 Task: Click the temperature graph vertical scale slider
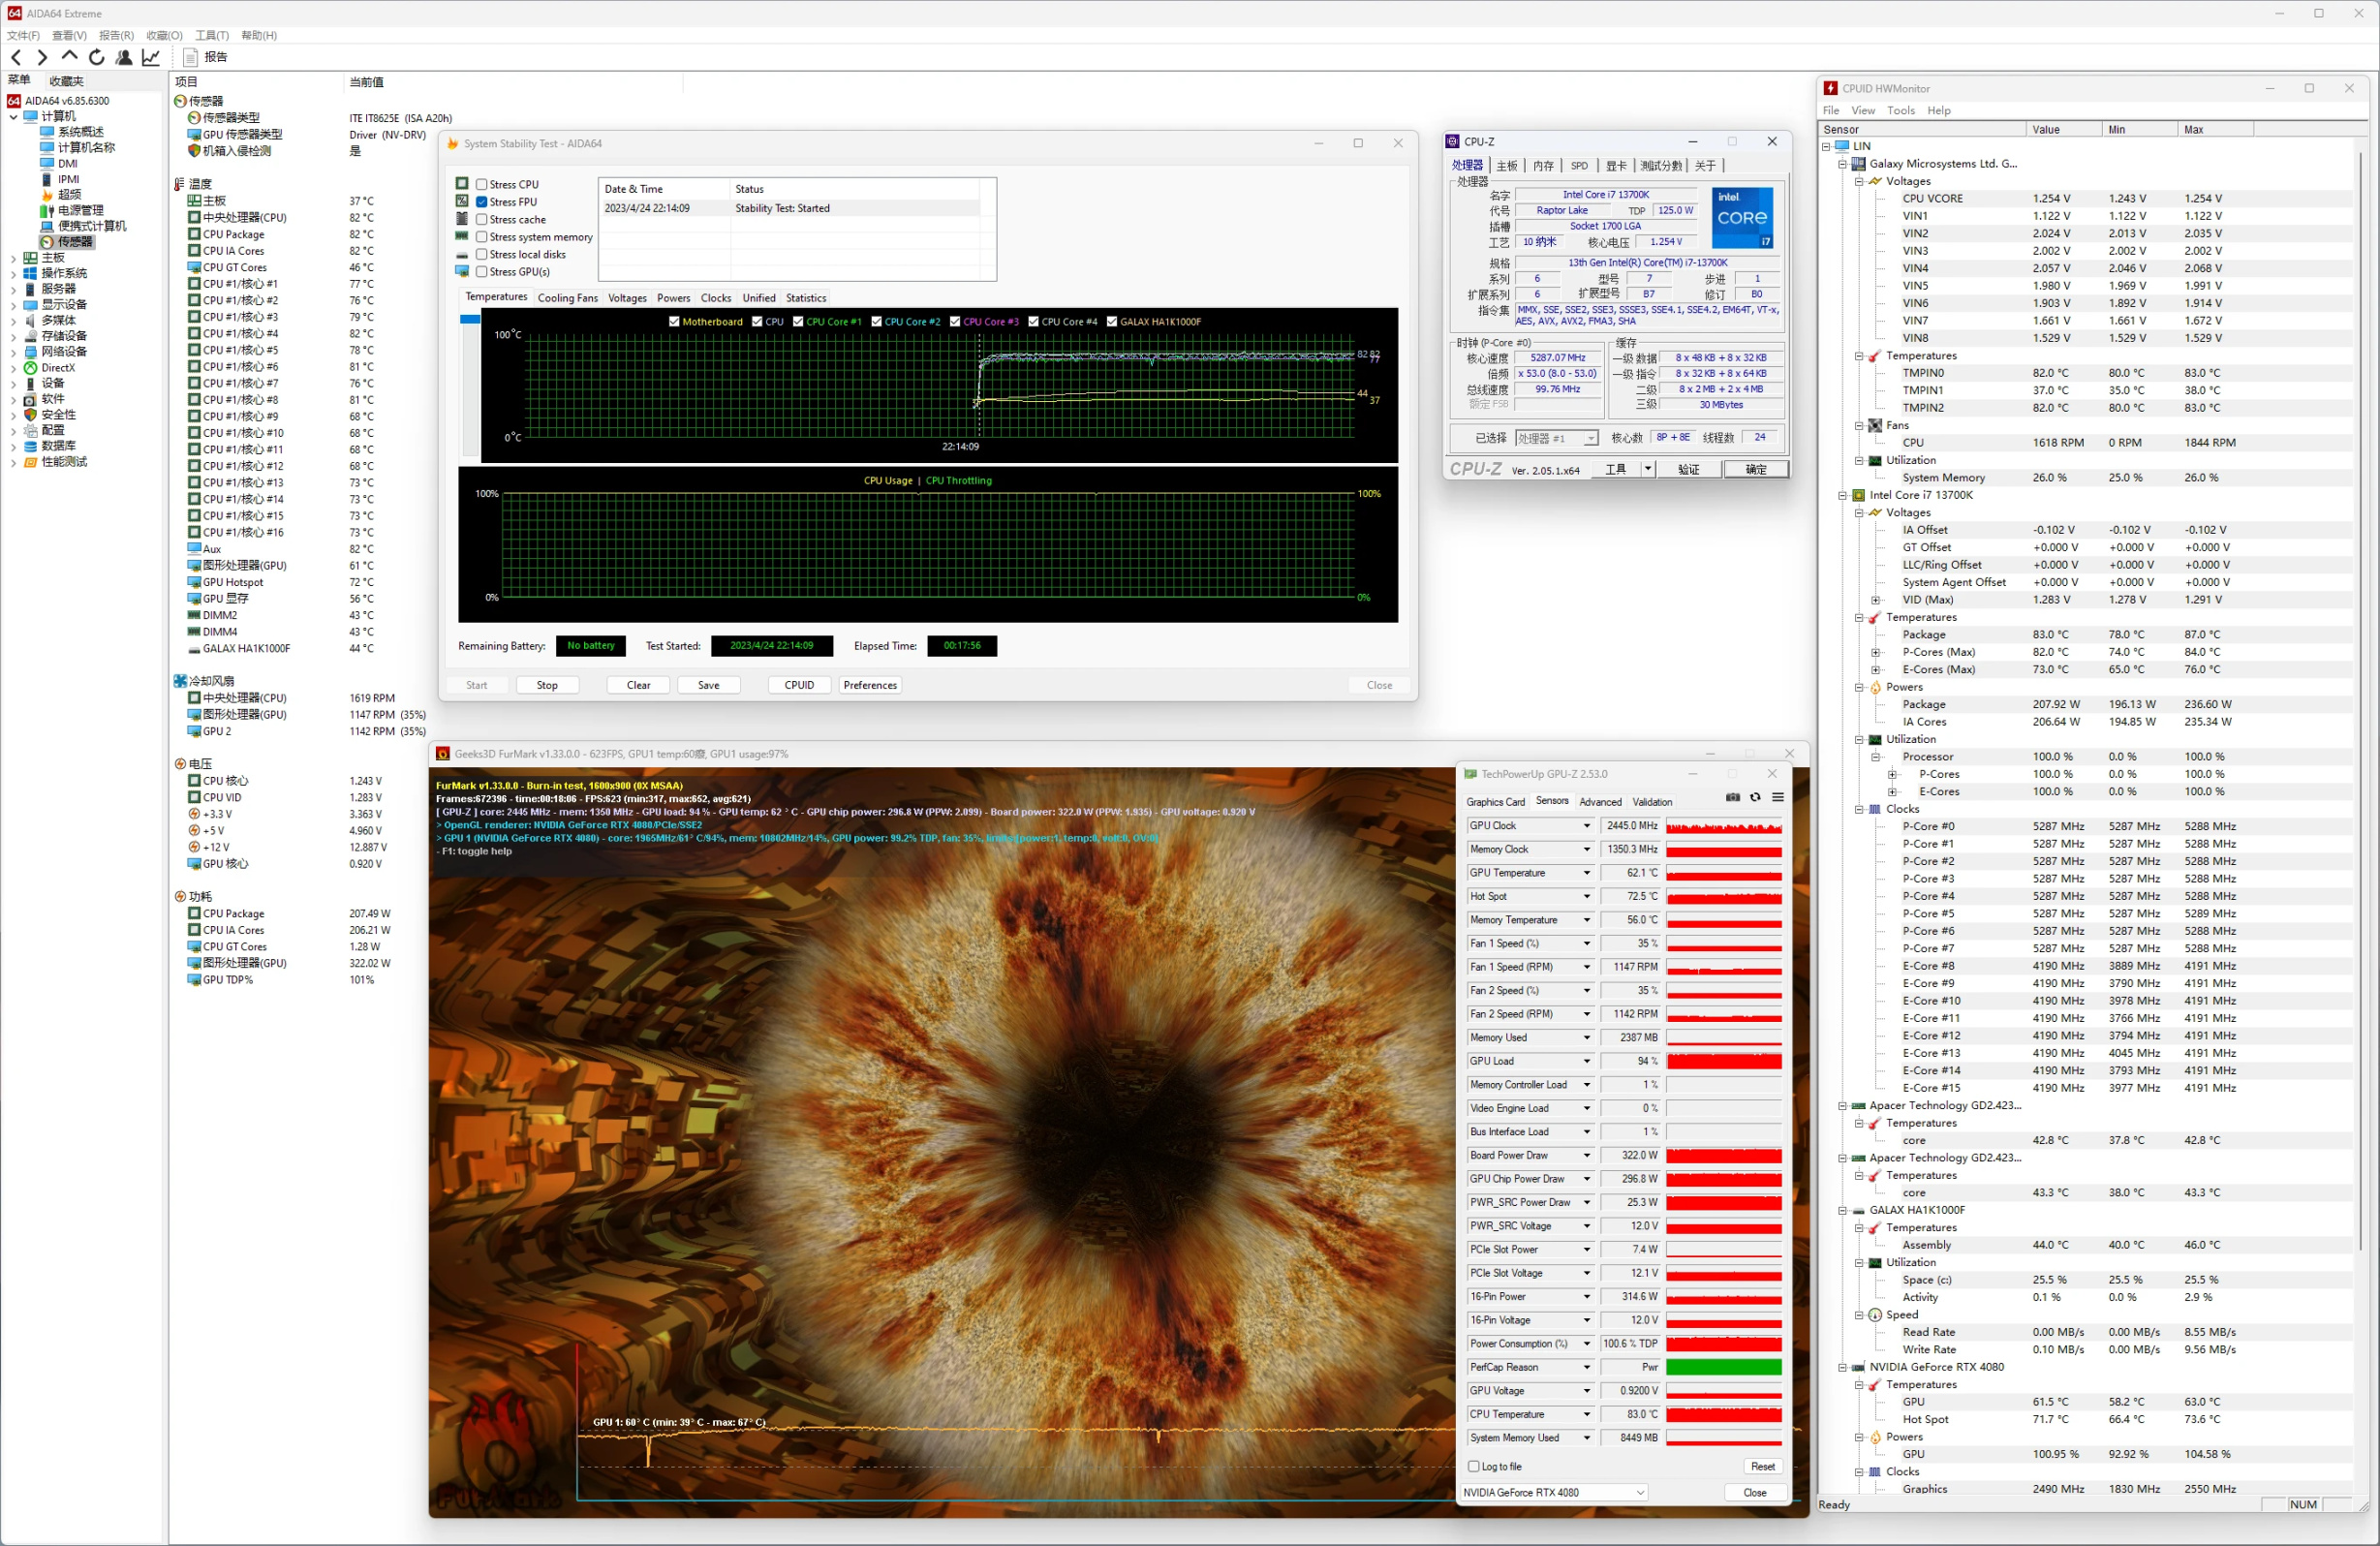pyautogui.click(x=470, y=320)
